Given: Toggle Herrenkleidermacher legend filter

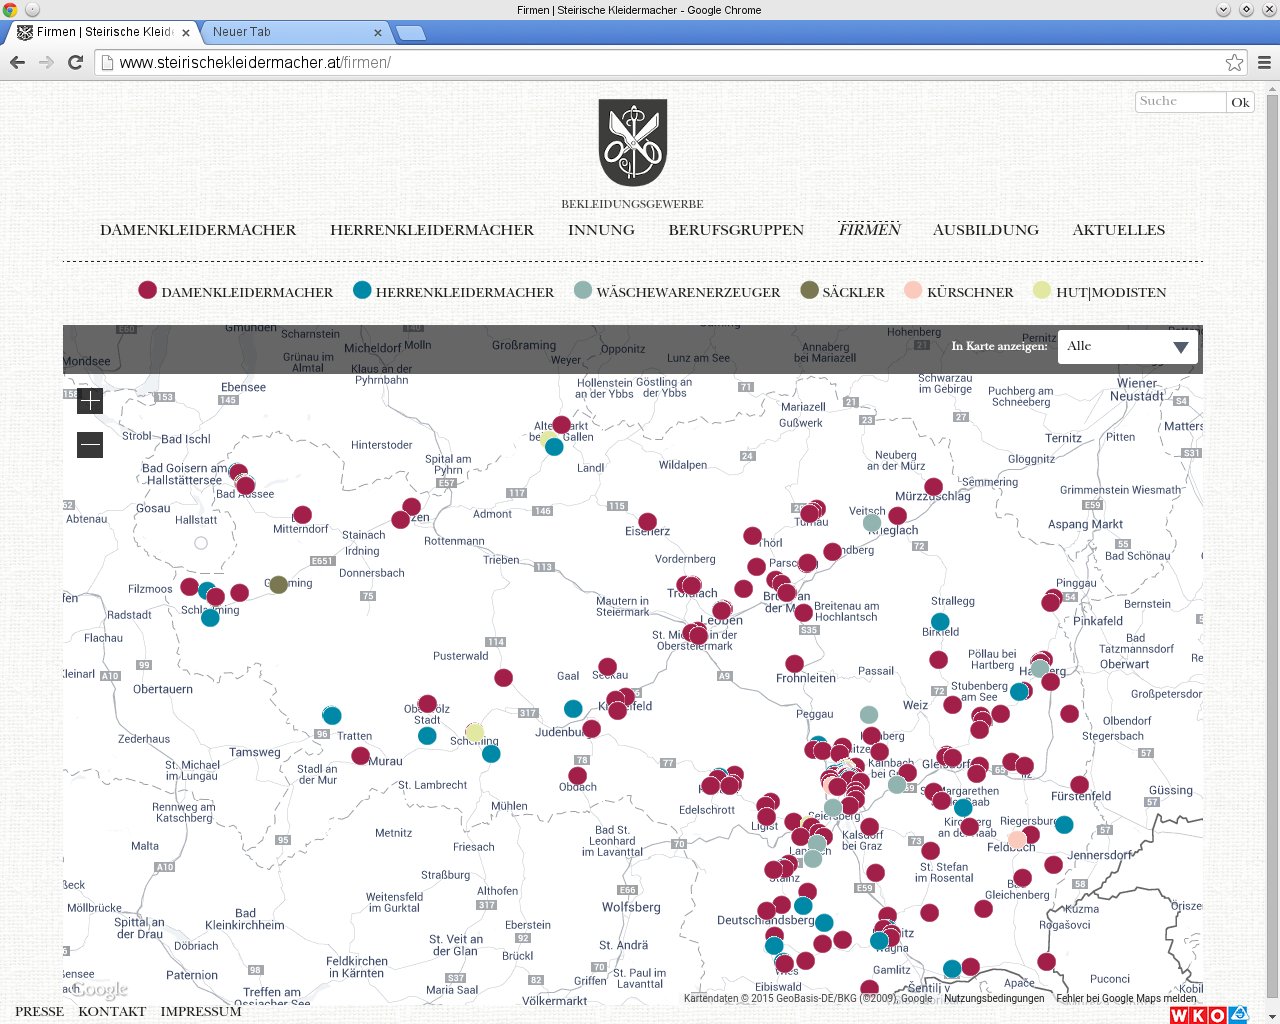Looking at the screenshot, I should tap(454, 292).
